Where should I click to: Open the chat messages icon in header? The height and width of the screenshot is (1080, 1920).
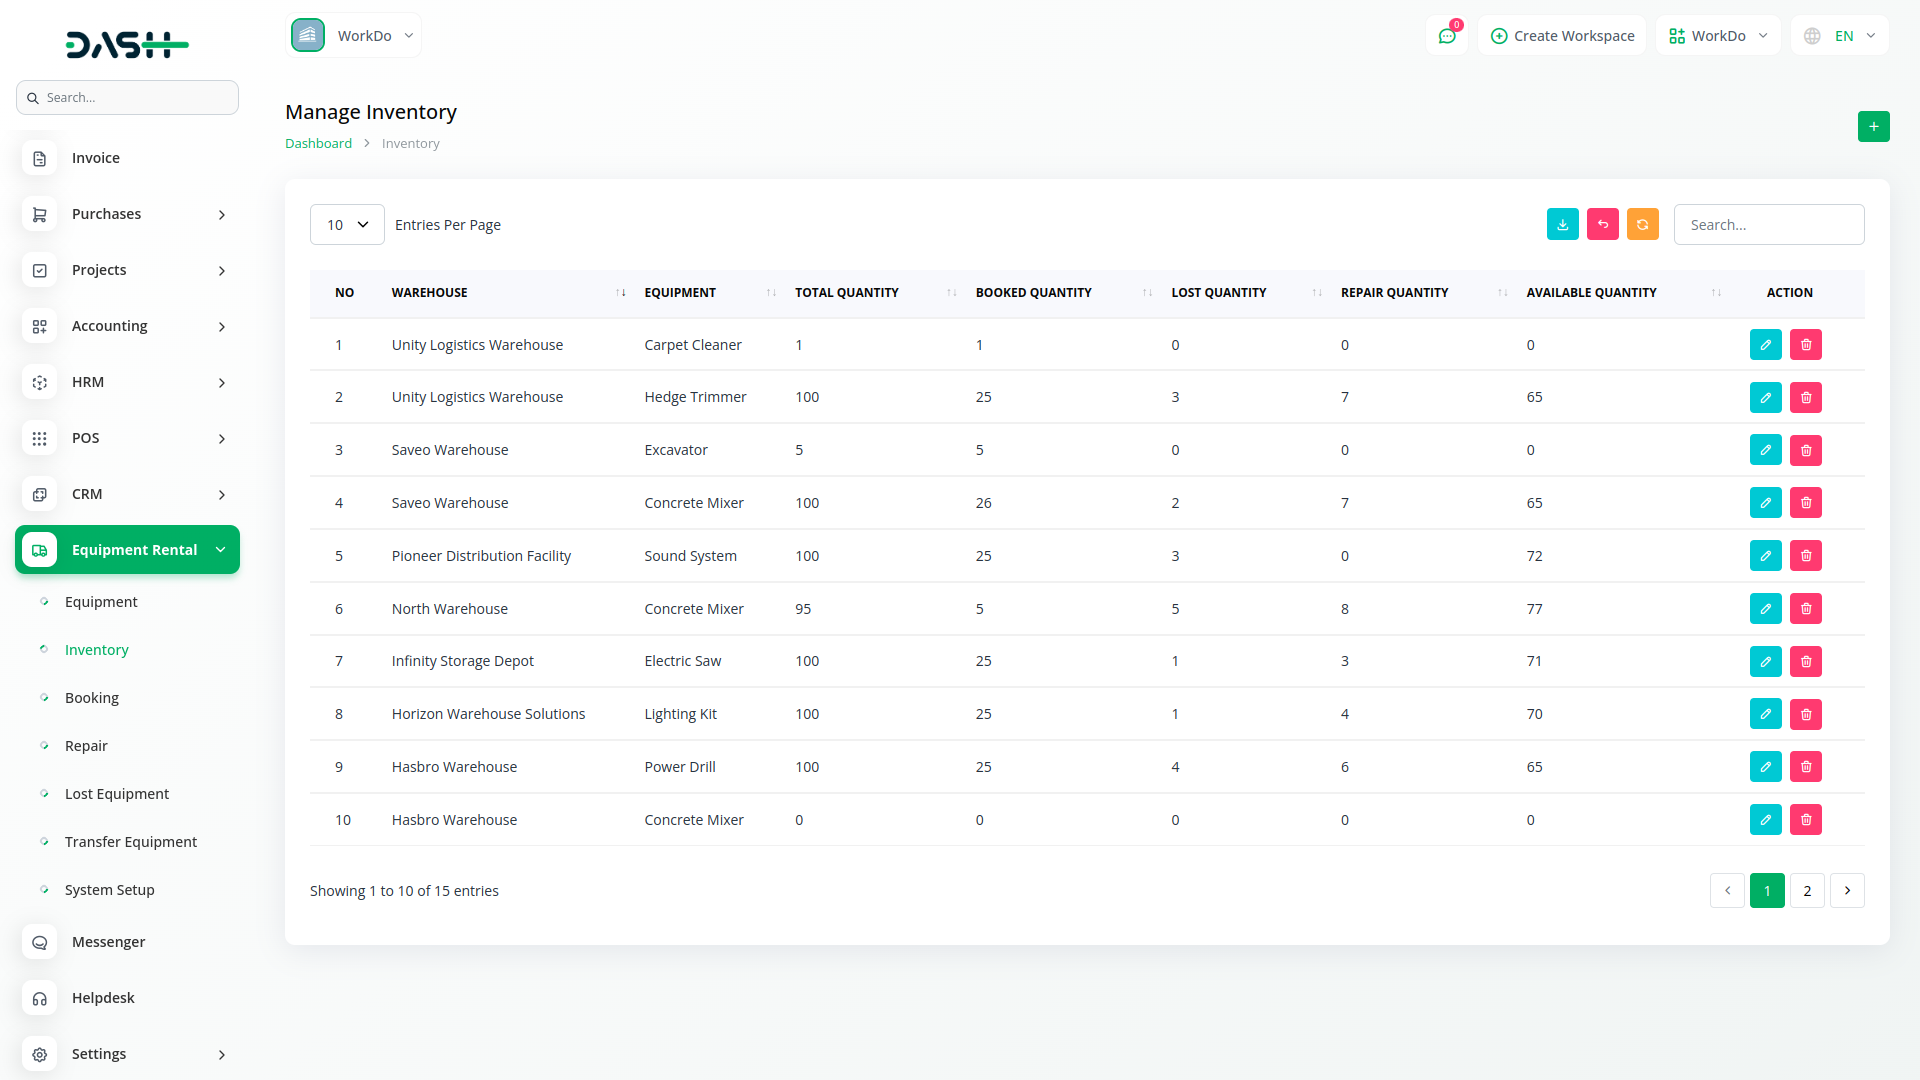(1446, 36)
